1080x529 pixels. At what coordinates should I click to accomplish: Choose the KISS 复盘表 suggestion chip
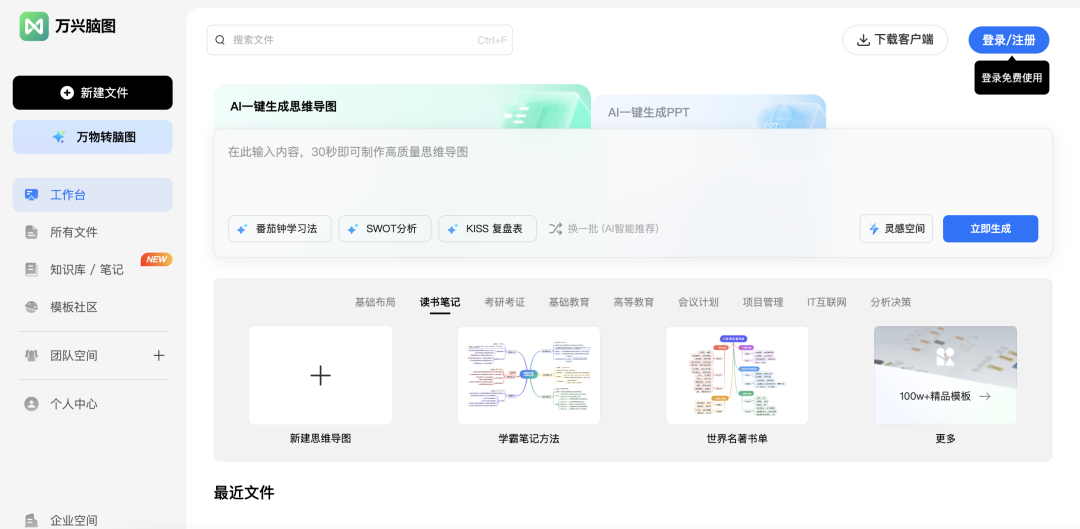[488, 229]
